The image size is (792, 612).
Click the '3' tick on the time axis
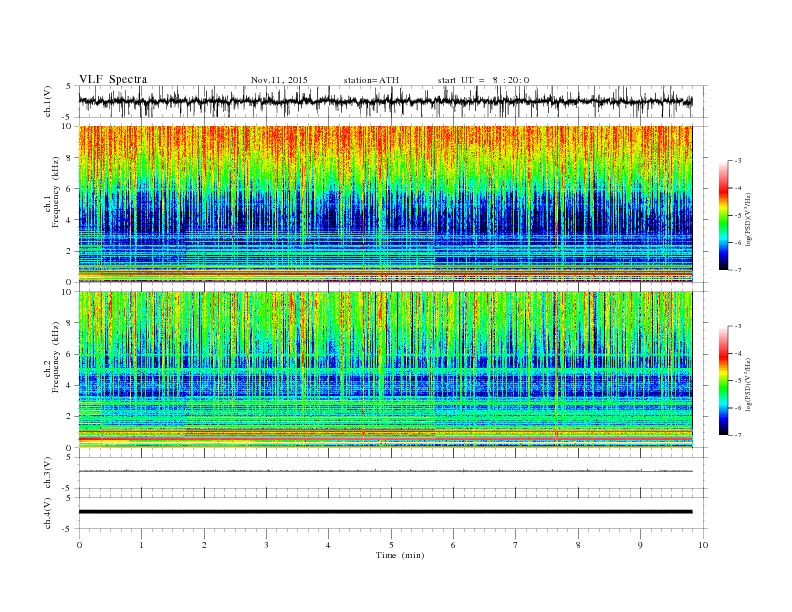(x=266, y=545)
